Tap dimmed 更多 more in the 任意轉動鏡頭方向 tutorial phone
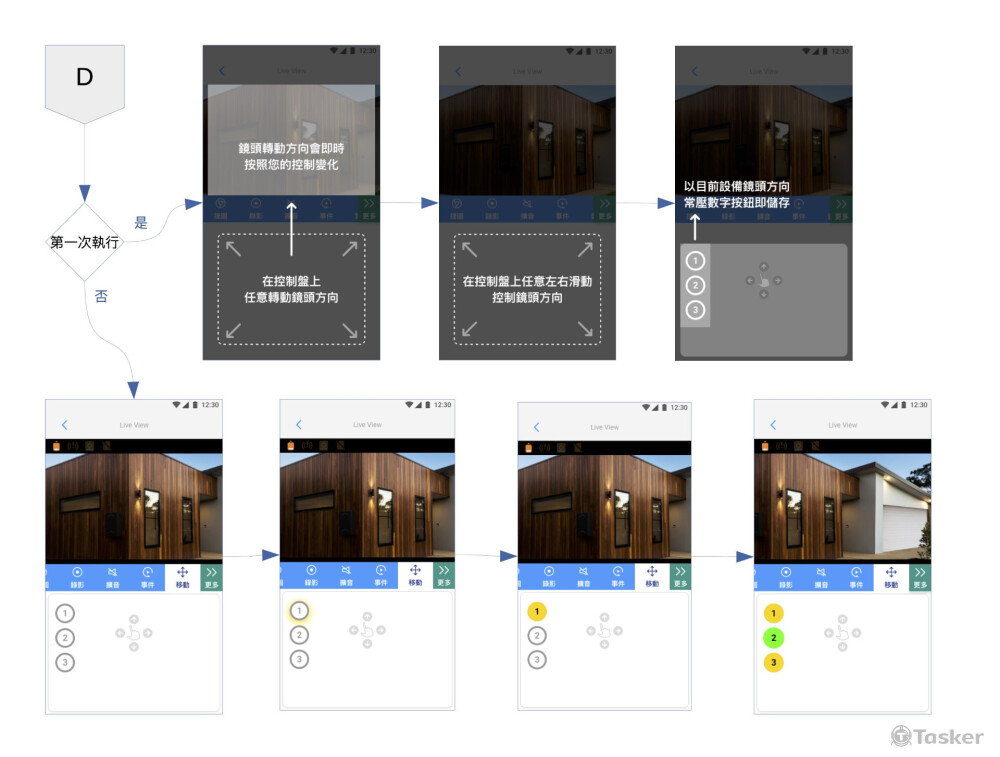The height and width of the screenshot is (757, 1000). pyautogui.click(x=369, y=209)
